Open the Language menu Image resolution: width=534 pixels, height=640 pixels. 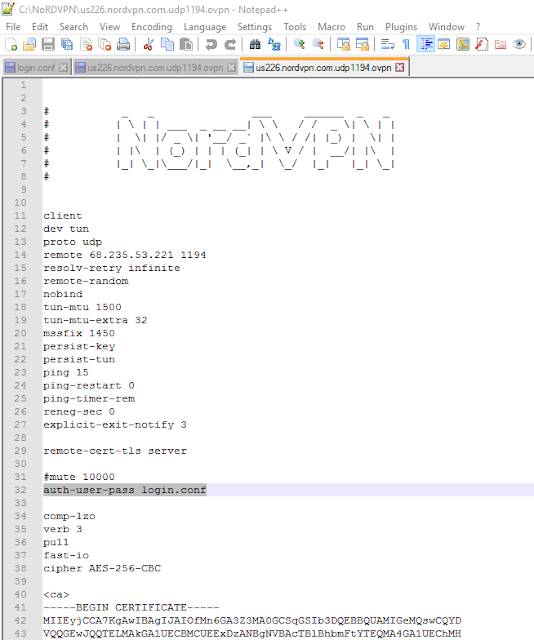[205, 27]
